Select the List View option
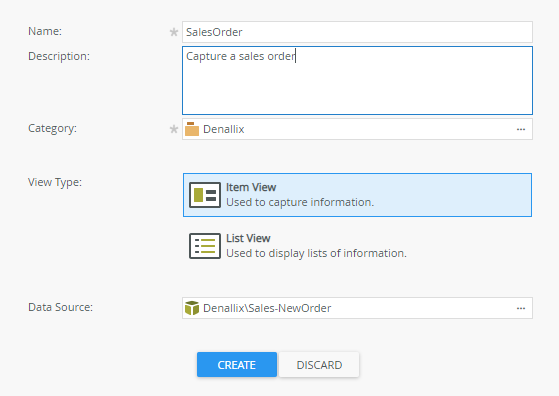 (x=357, y=246)
